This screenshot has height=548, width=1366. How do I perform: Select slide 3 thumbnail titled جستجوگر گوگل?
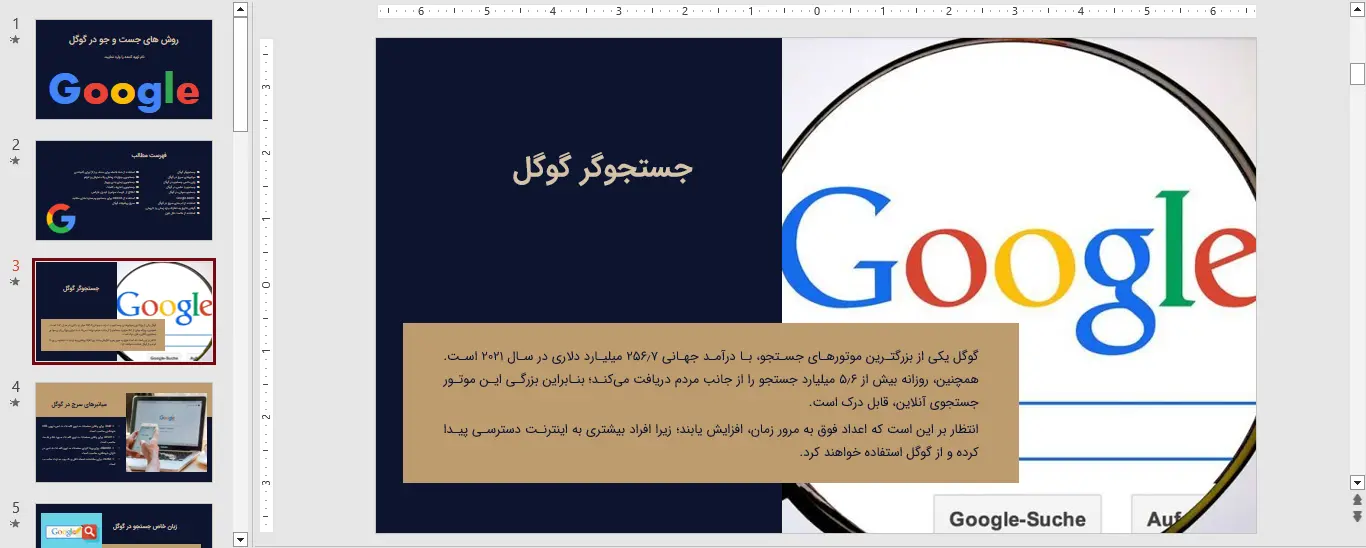tap(124, 312)
